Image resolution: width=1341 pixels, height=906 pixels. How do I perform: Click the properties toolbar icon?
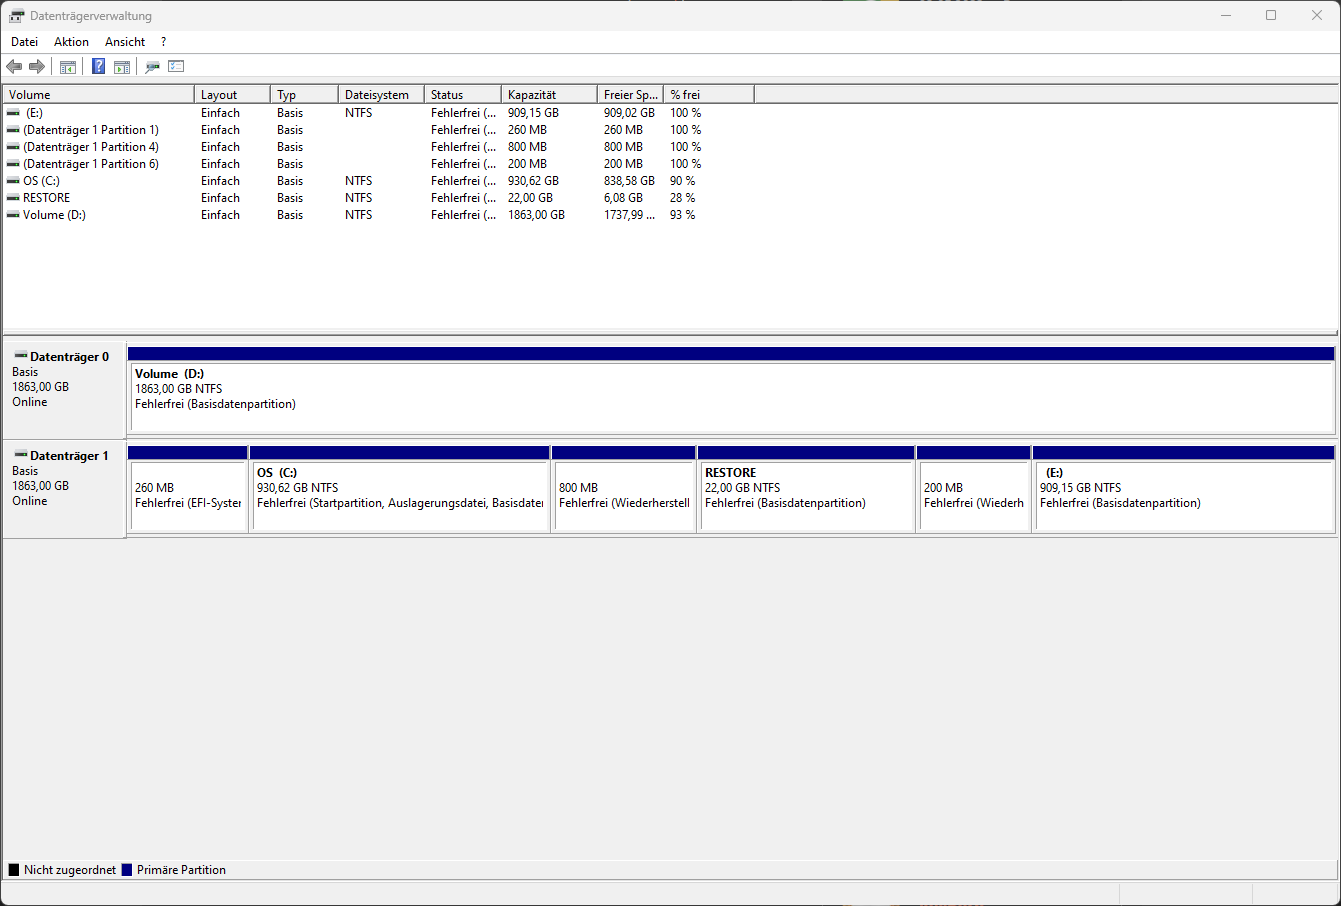point(152,66)
